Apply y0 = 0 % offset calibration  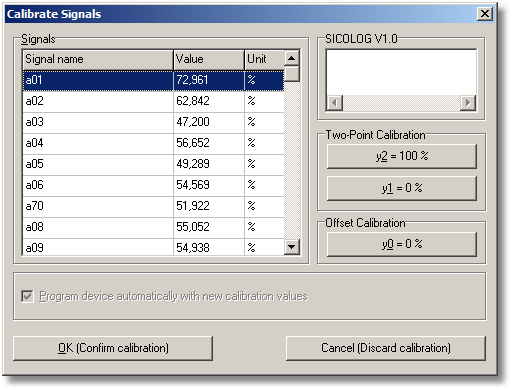click(x=402, y=244)
